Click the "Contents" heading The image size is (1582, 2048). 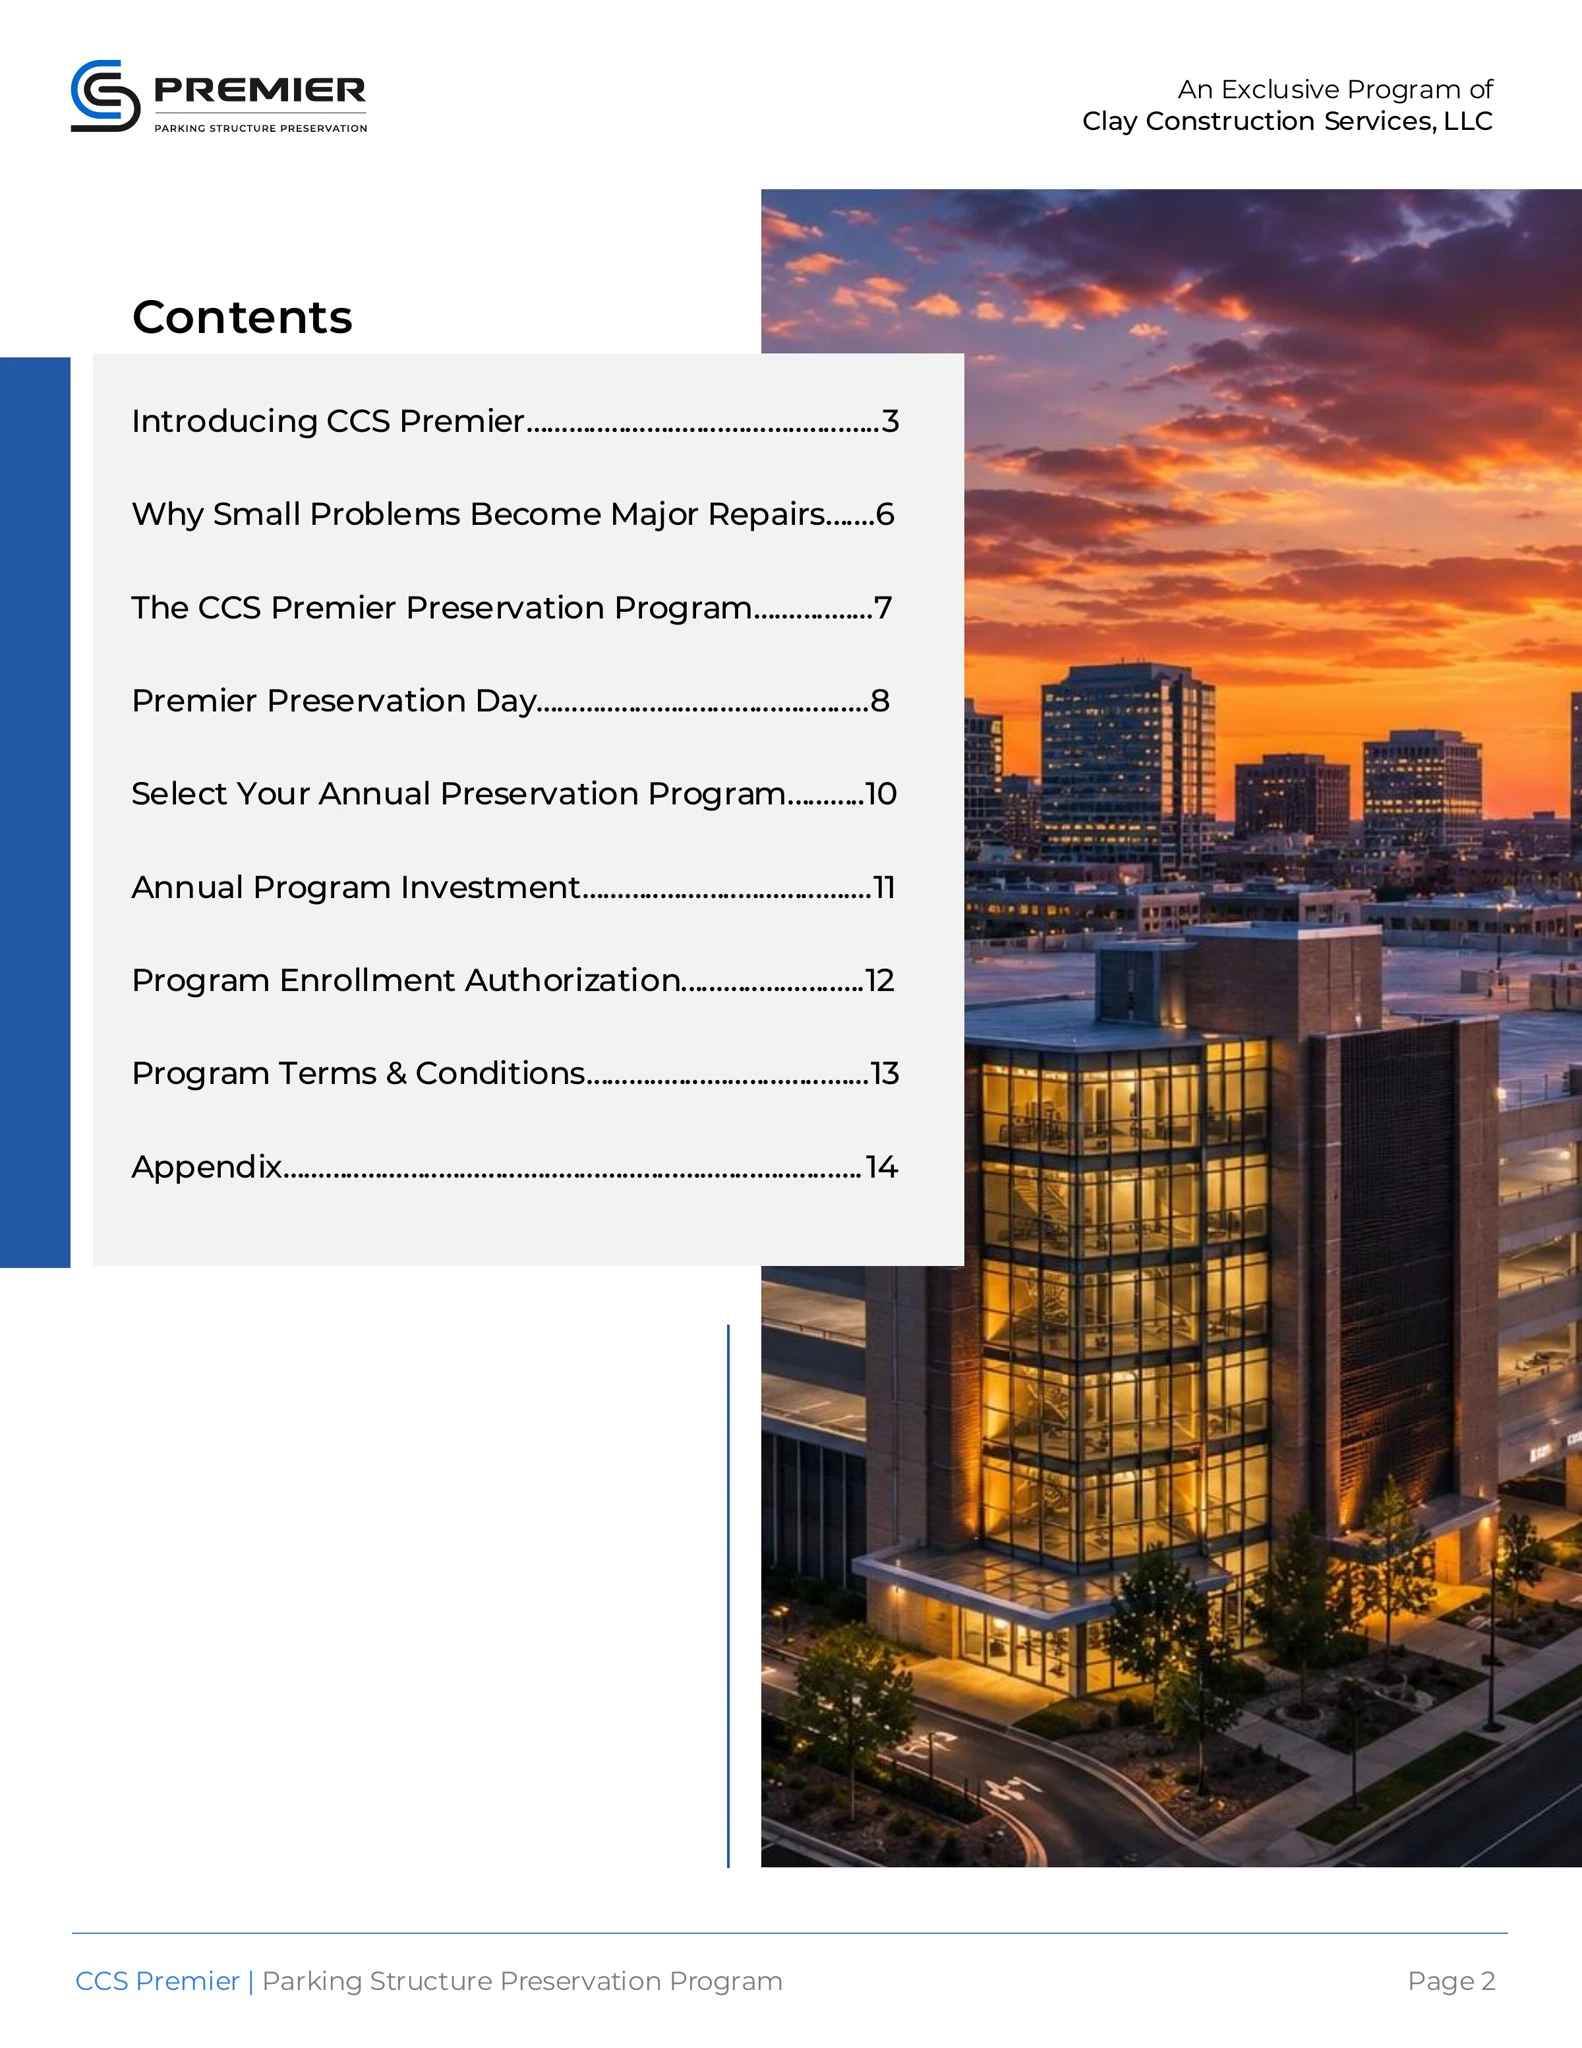coord(242,317)
